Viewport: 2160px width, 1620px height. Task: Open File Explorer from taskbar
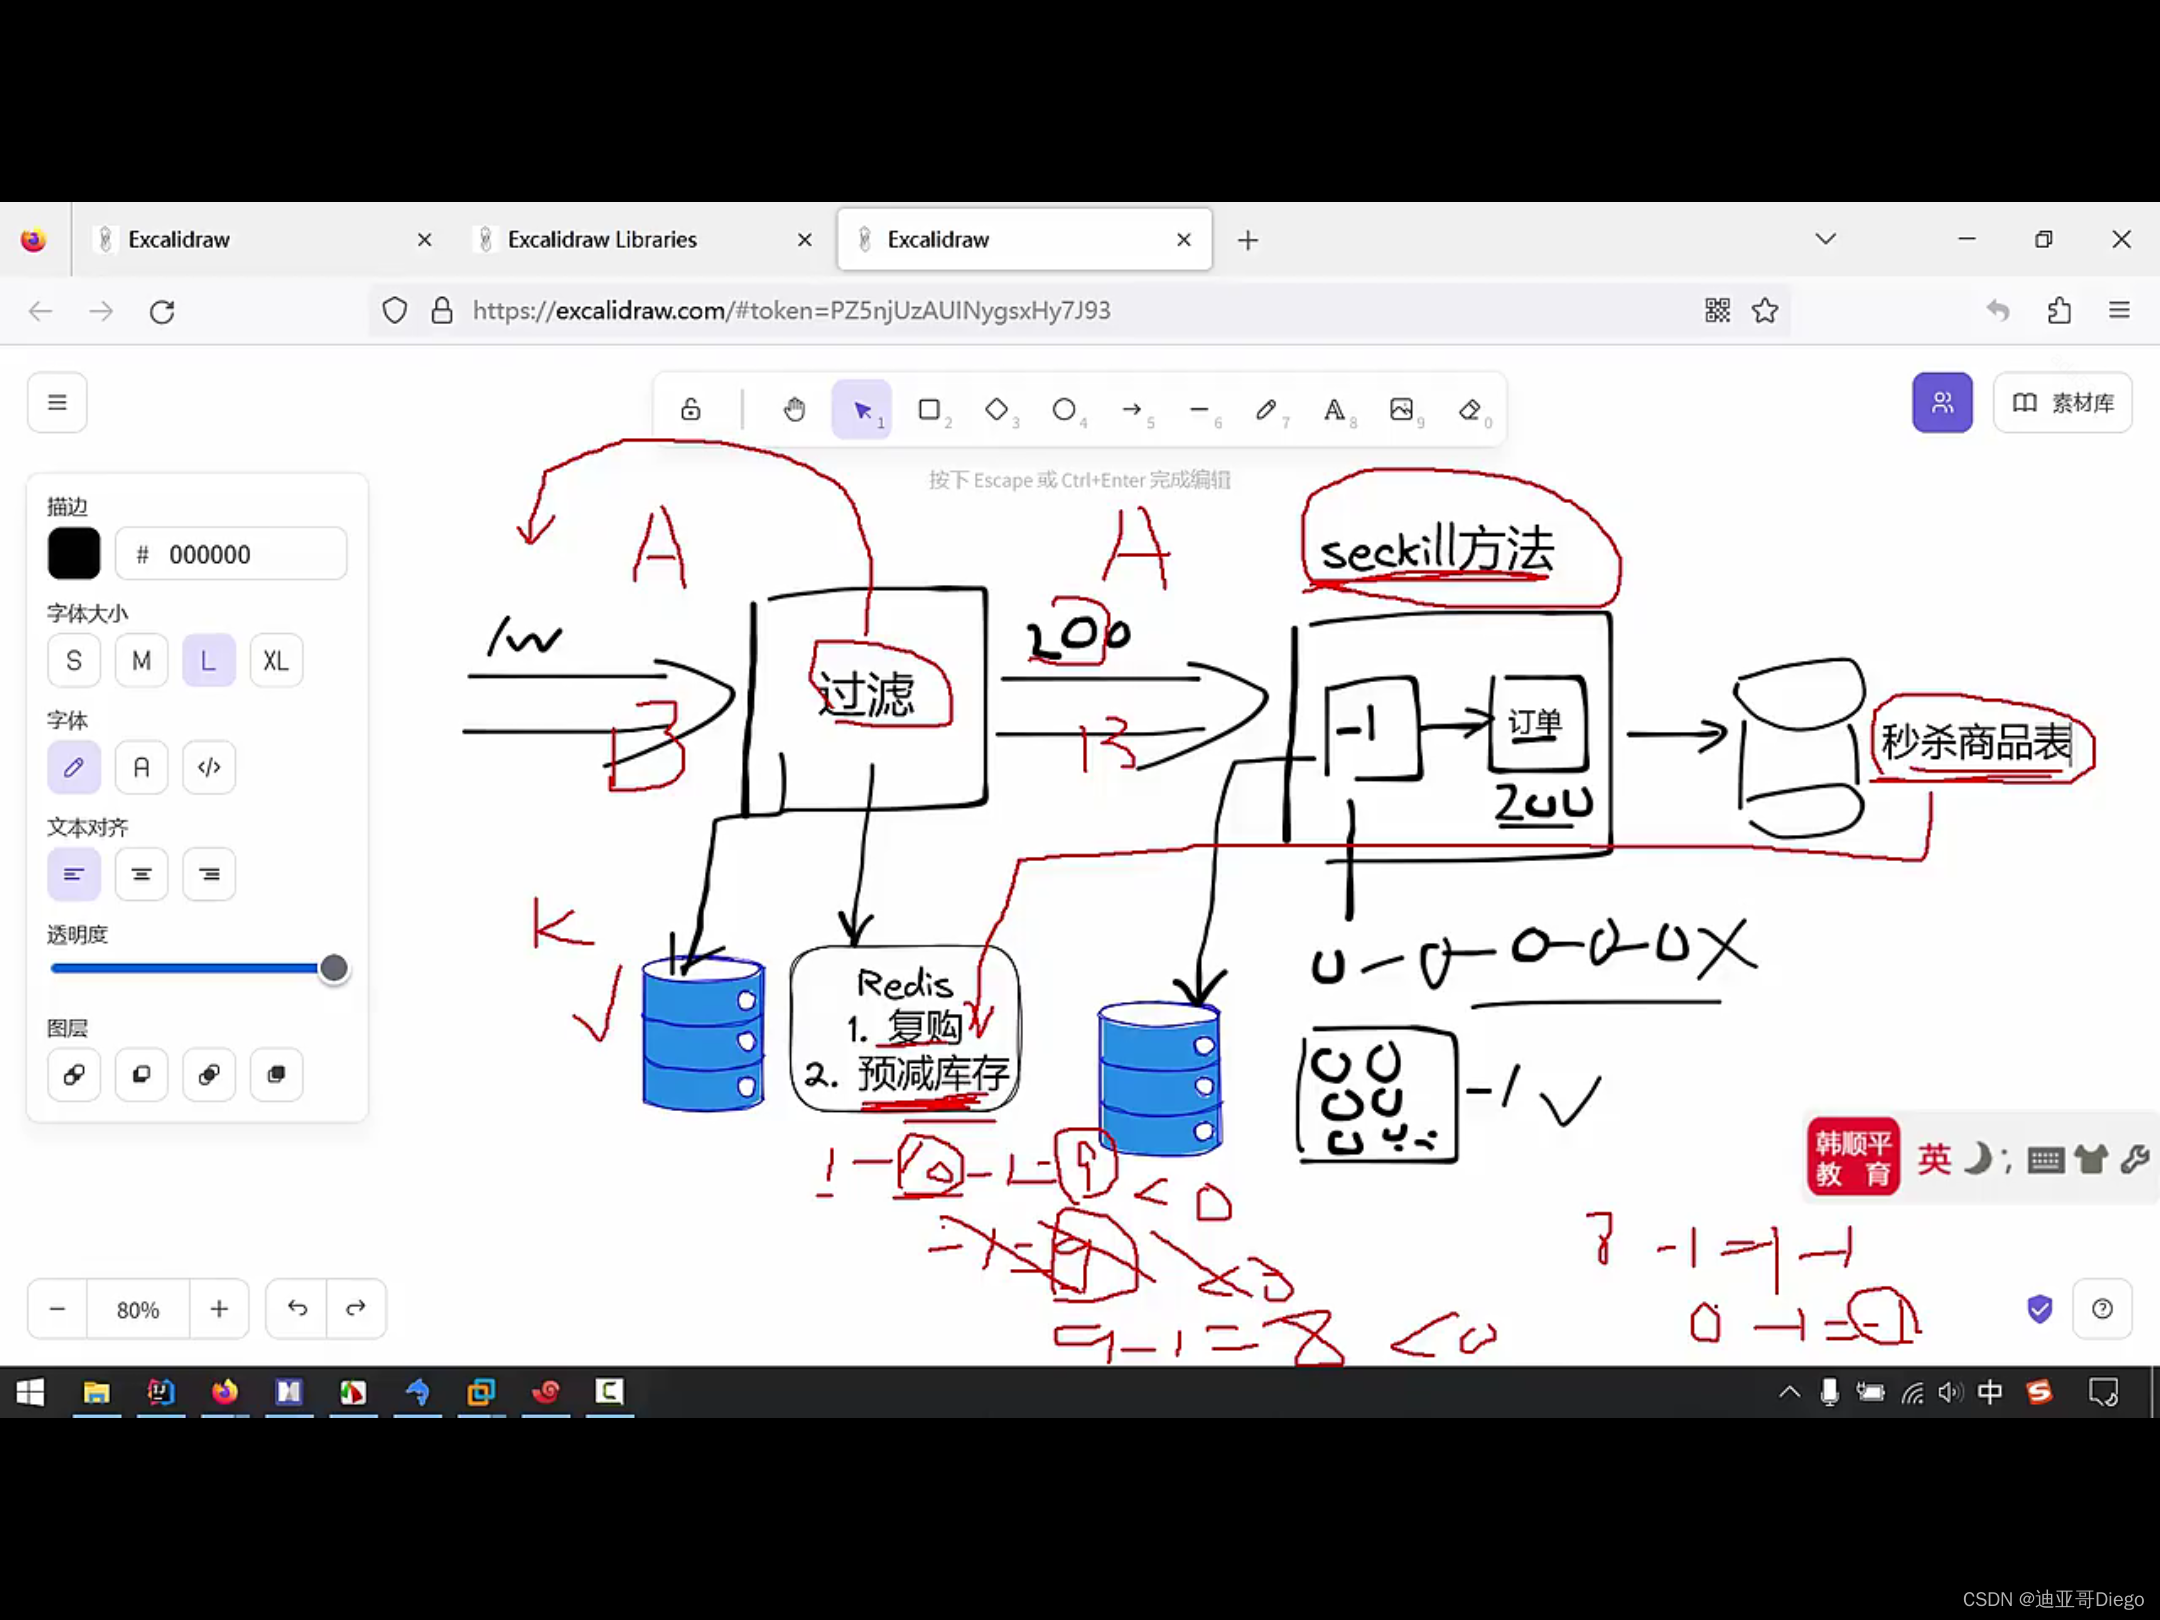click(x=96, y=1392)
